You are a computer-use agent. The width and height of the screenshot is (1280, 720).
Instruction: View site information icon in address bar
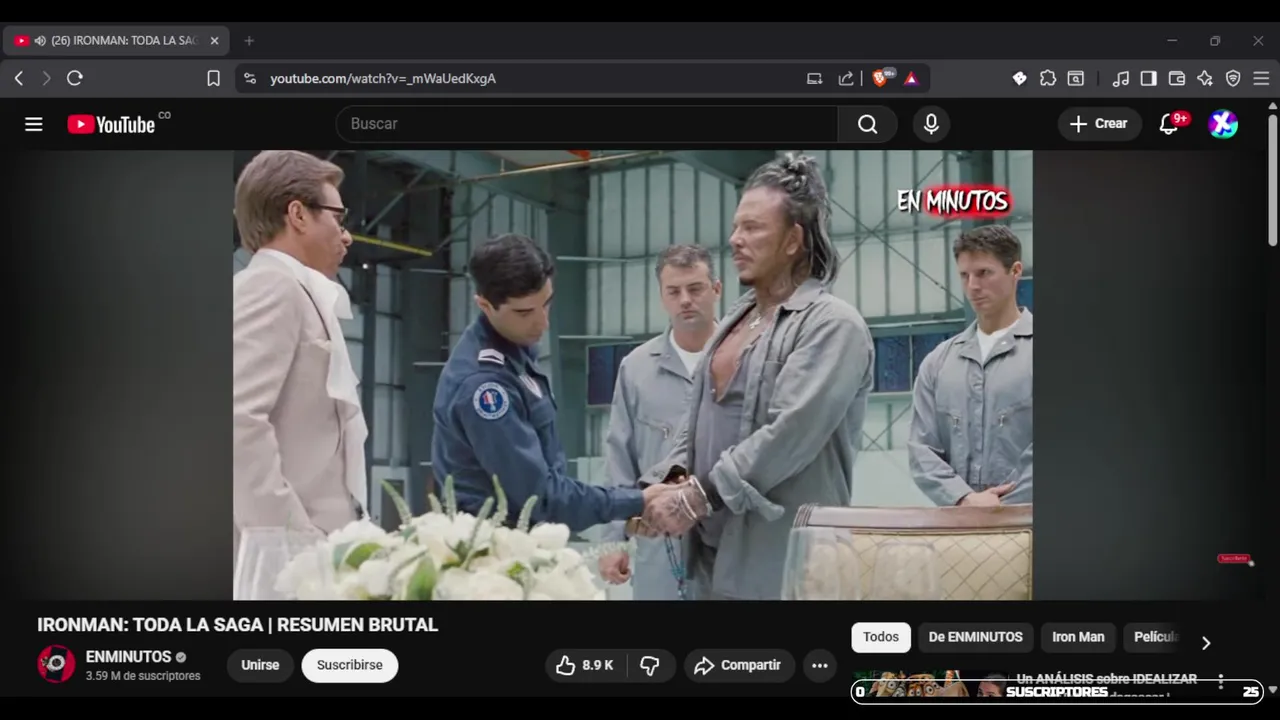(x=250, y=78)
